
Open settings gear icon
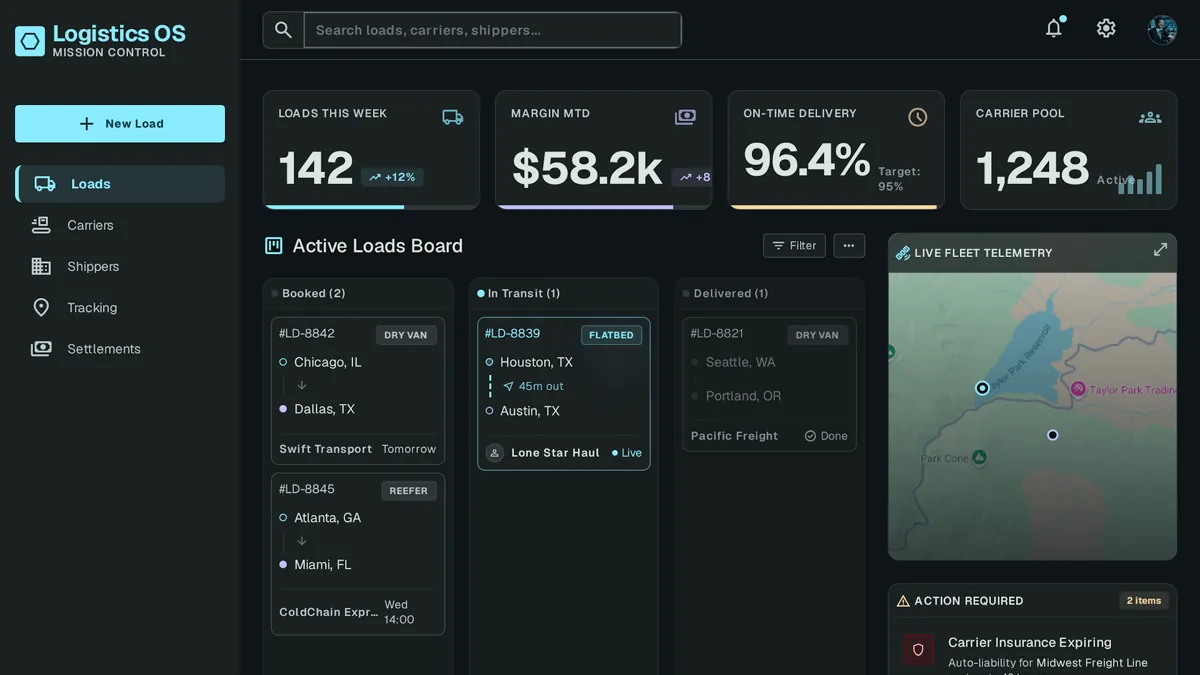pos(1106,28)
